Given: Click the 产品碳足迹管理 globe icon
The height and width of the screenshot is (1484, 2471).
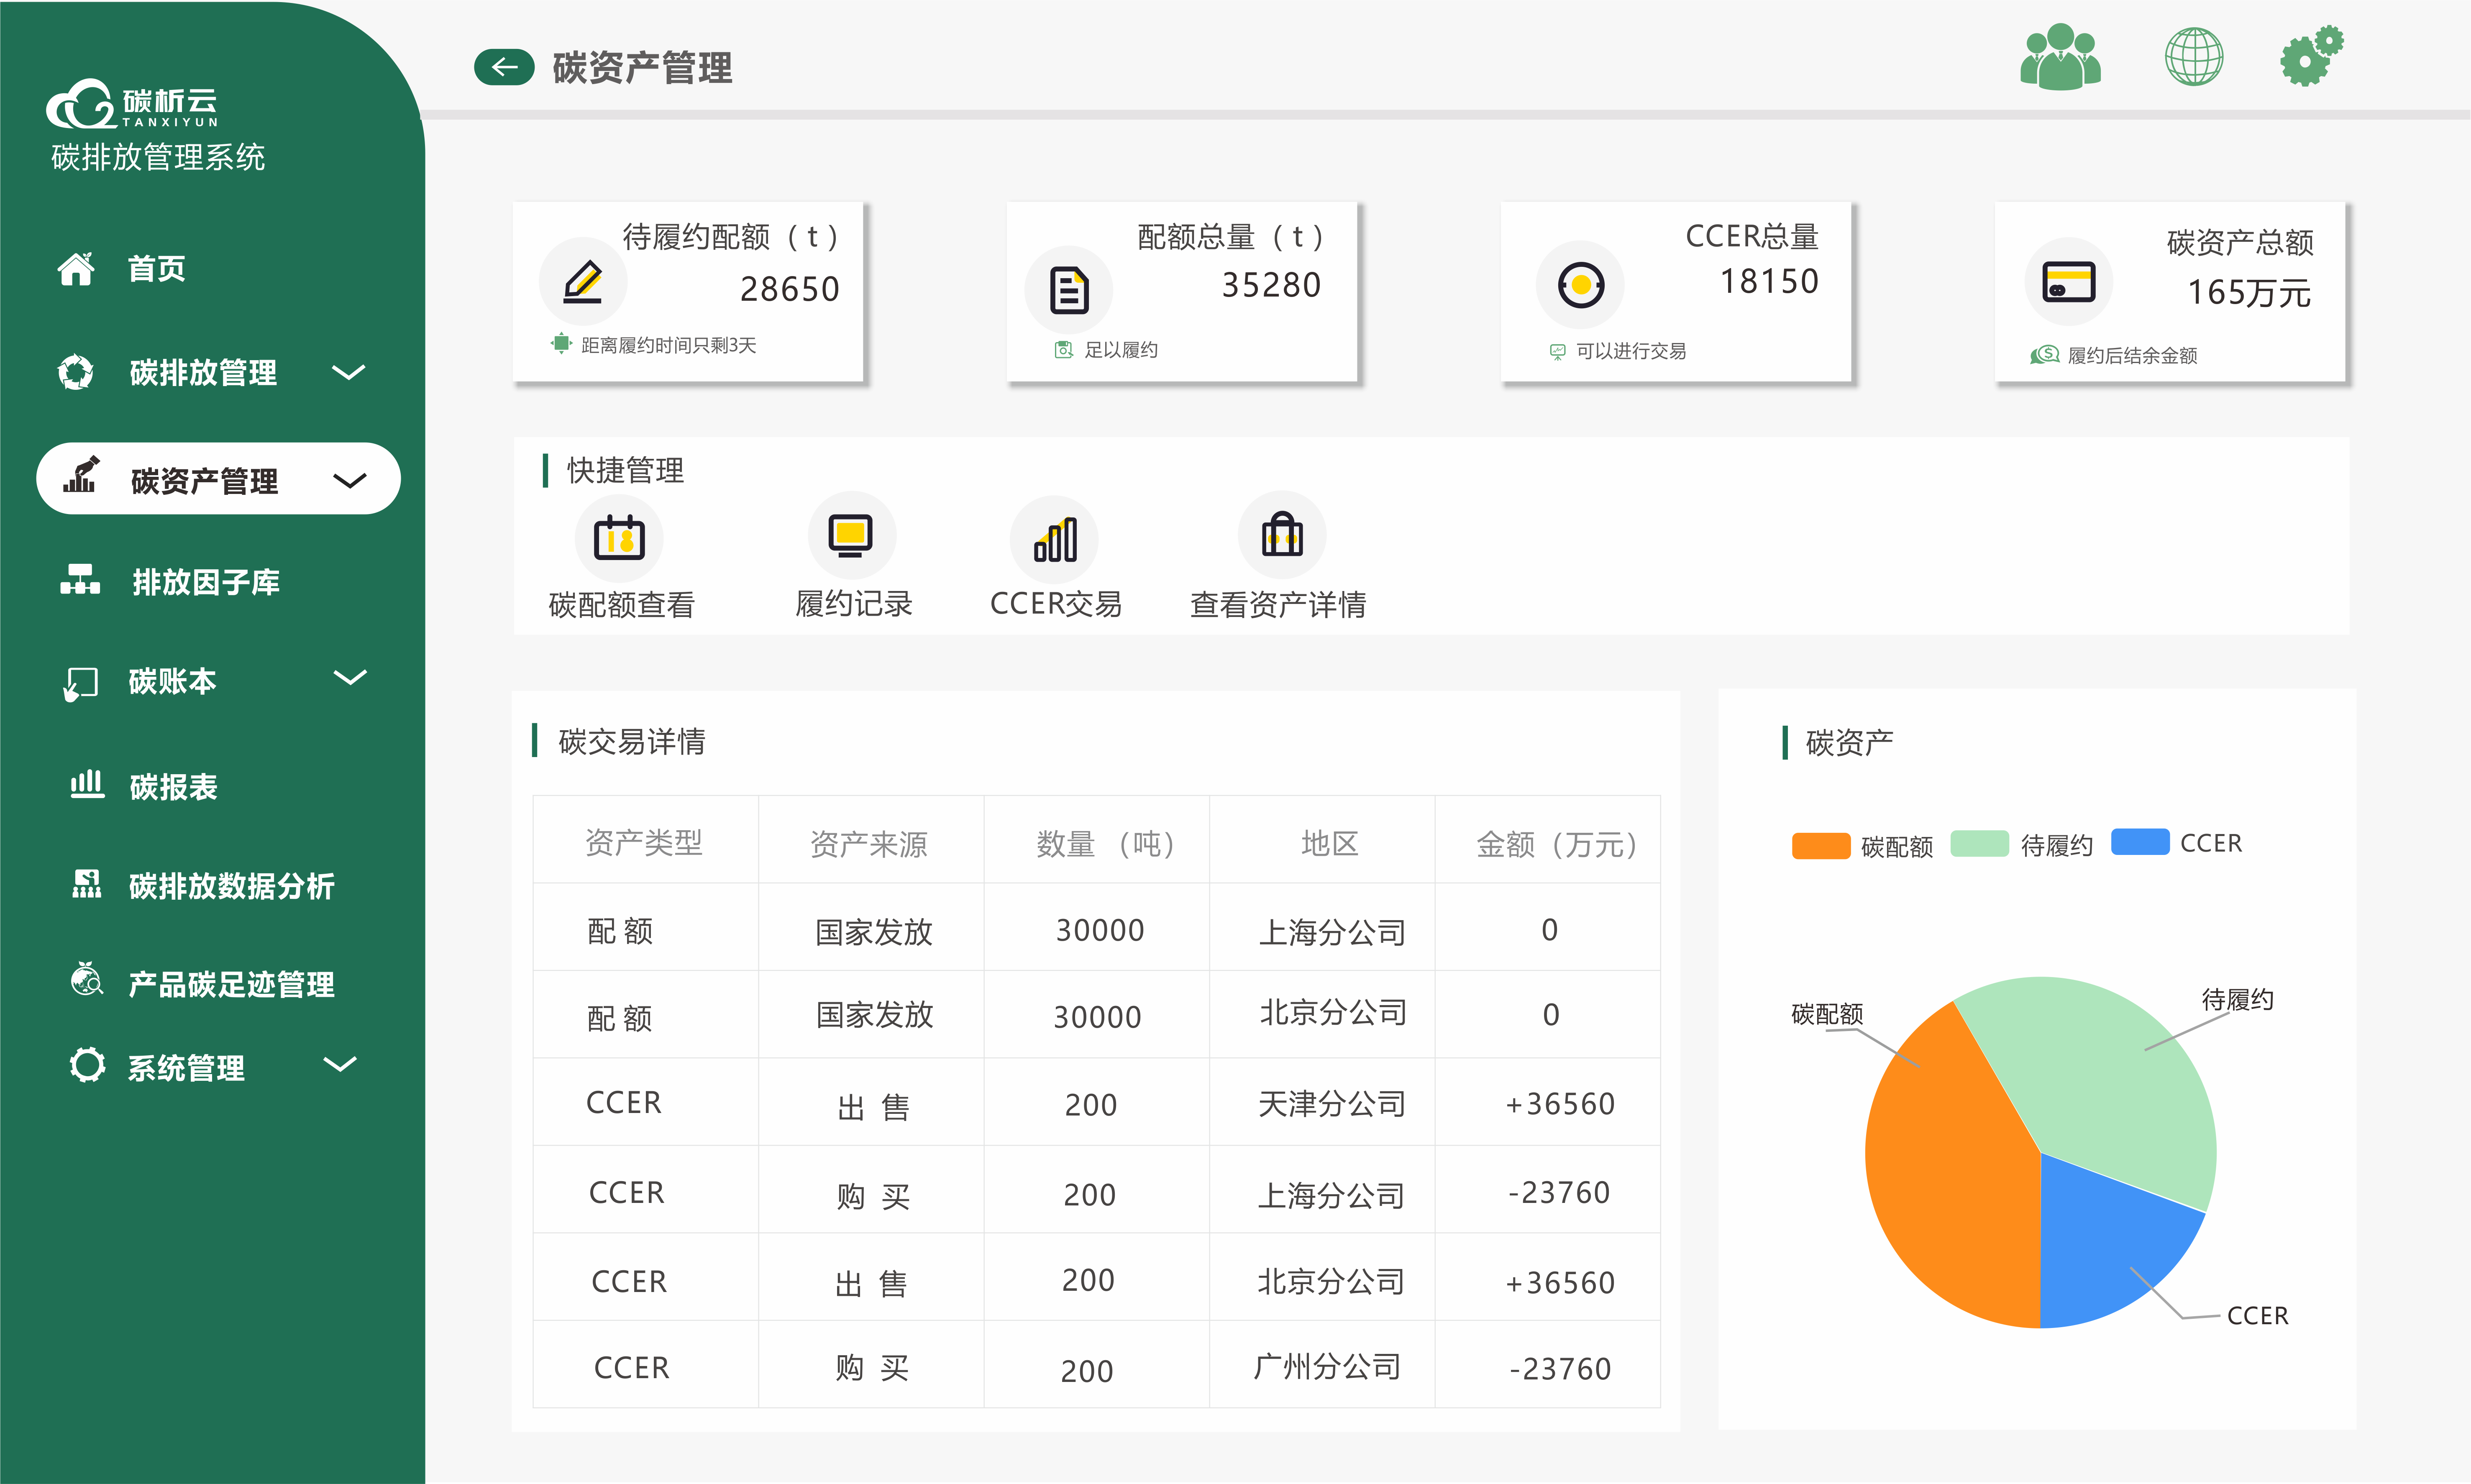Looking at the screenshot, I should (x=87, y=979).
